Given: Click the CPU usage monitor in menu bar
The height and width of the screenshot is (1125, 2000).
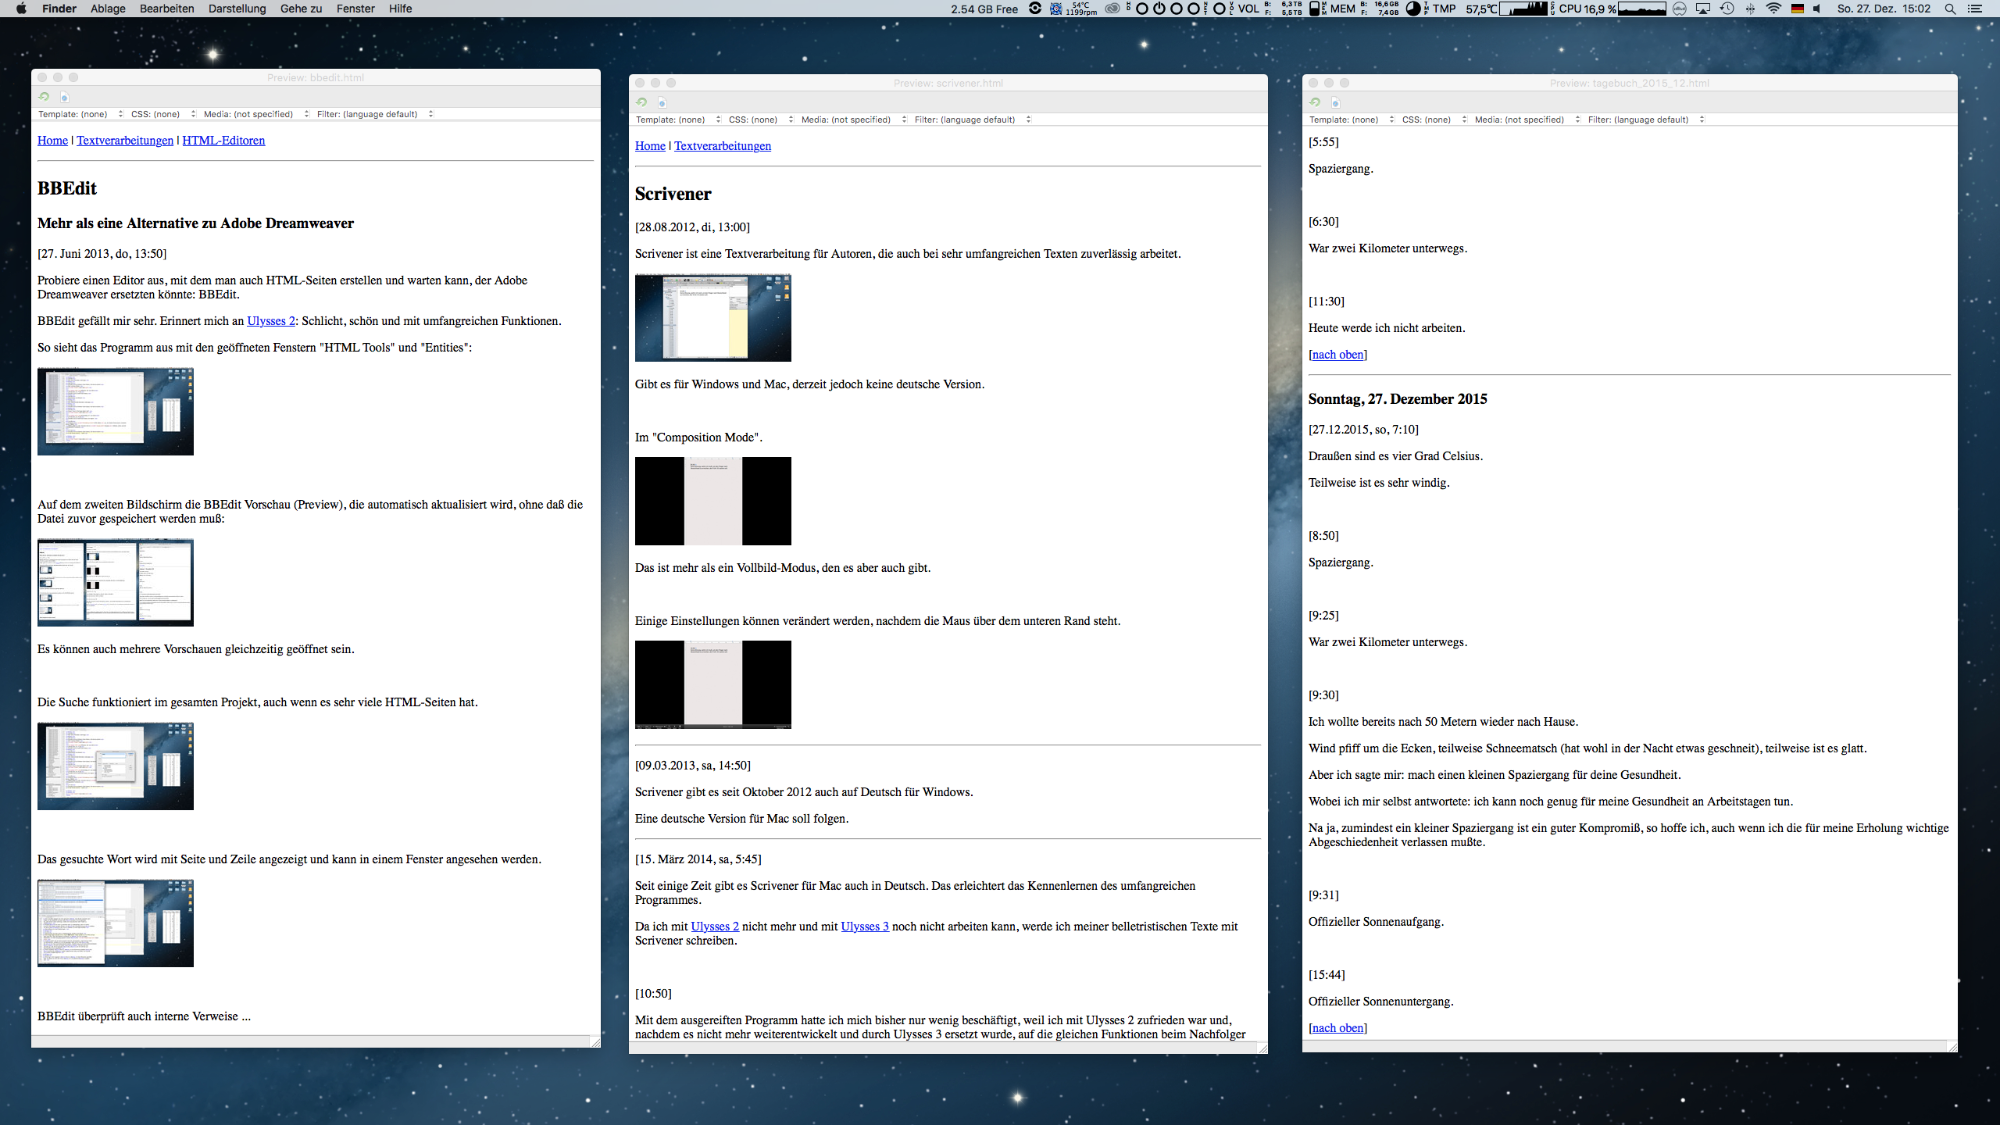Looking at the screenshot, I should point(1612,9).
